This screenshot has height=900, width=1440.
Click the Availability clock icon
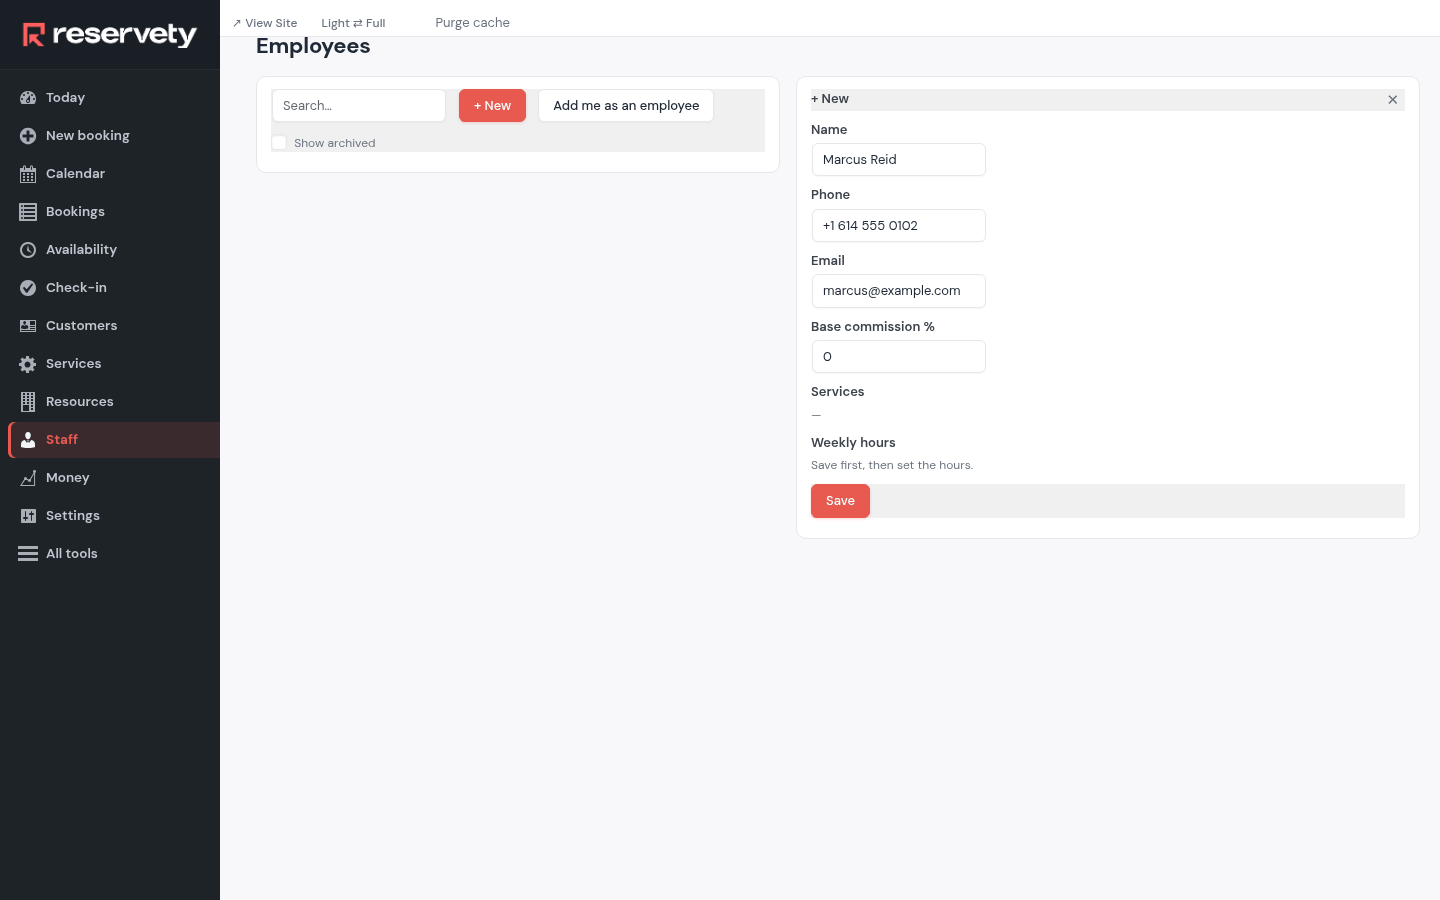click(x=28, y=250)
